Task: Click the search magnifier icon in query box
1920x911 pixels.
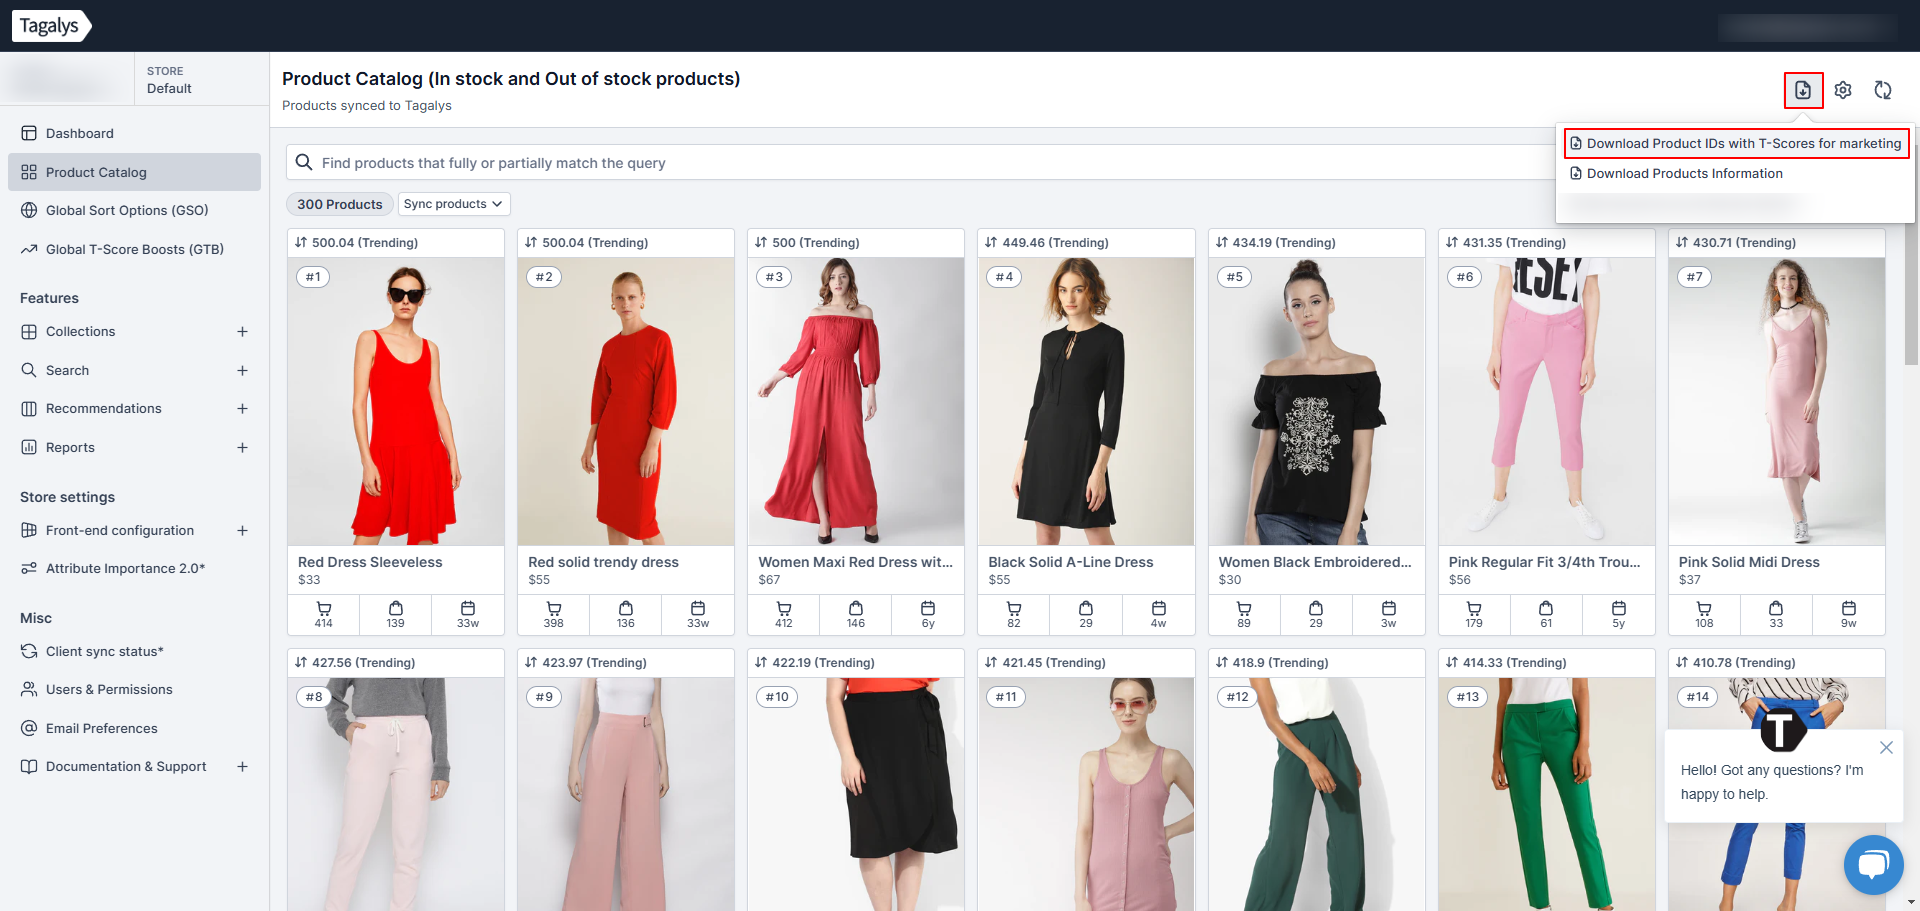Action: coord(304,162)
